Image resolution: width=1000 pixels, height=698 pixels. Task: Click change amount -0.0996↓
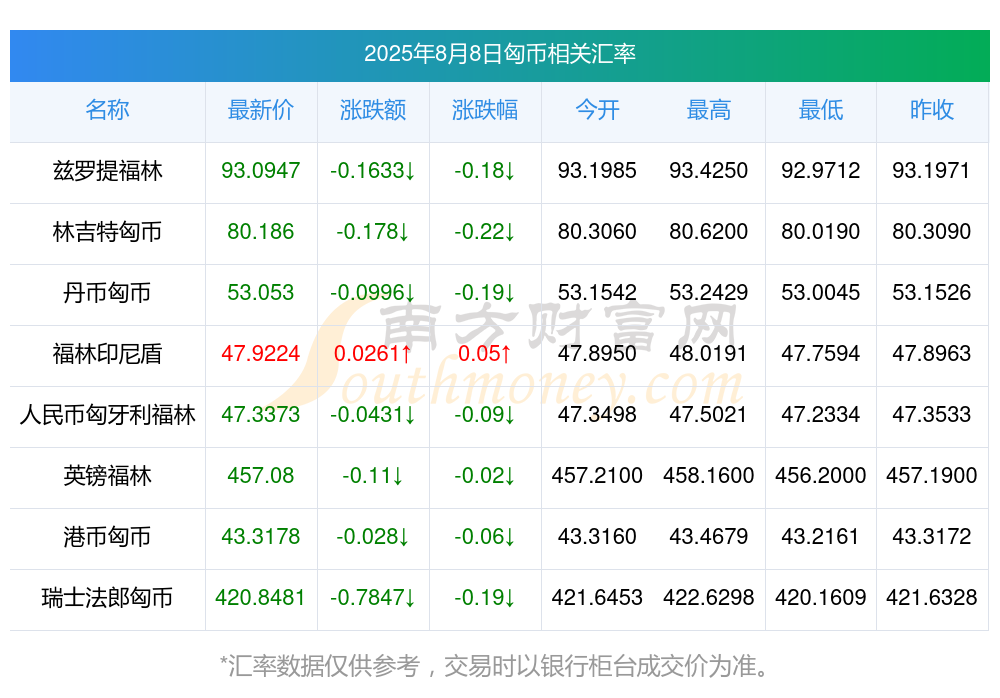click(x=372, y=292)
